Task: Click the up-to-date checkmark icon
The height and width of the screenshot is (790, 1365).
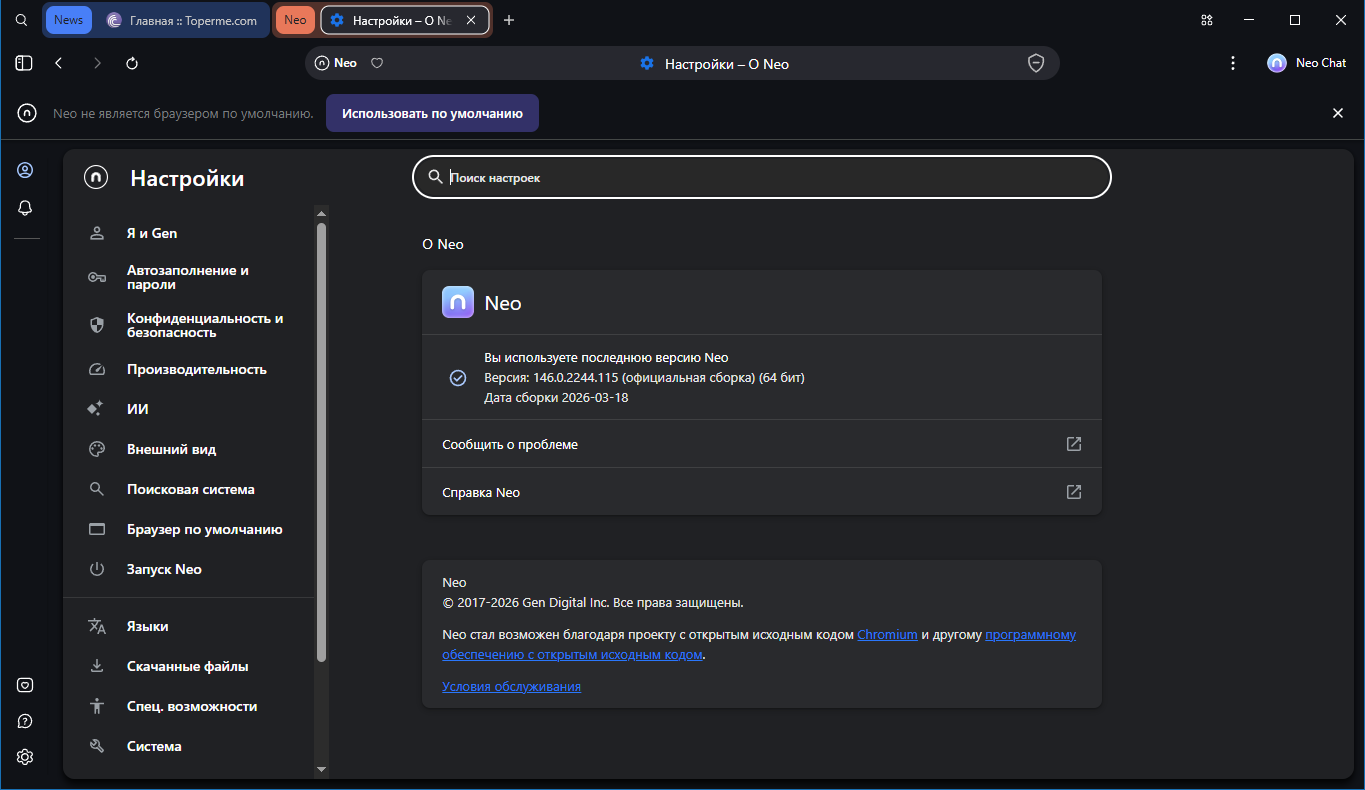Action: pyautogui.click(x=458, y=378)
